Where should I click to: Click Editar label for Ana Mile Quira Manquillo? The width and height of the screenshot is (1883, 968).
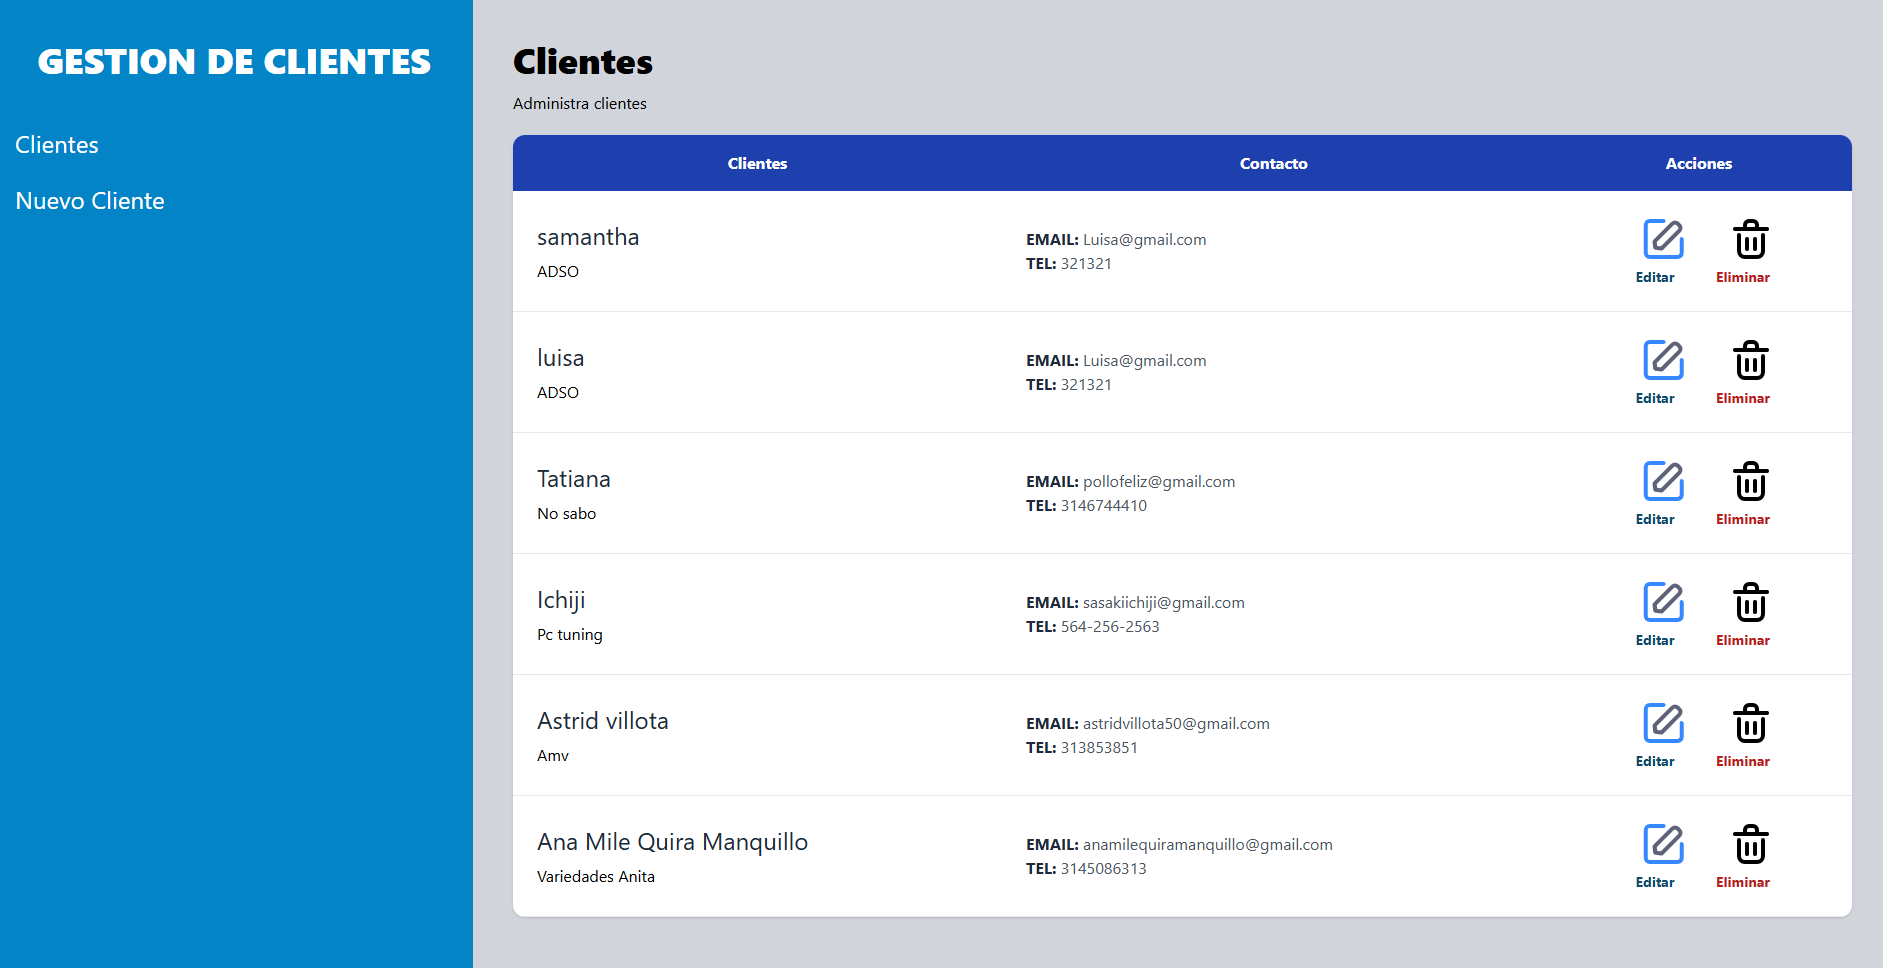(1654, 882)
